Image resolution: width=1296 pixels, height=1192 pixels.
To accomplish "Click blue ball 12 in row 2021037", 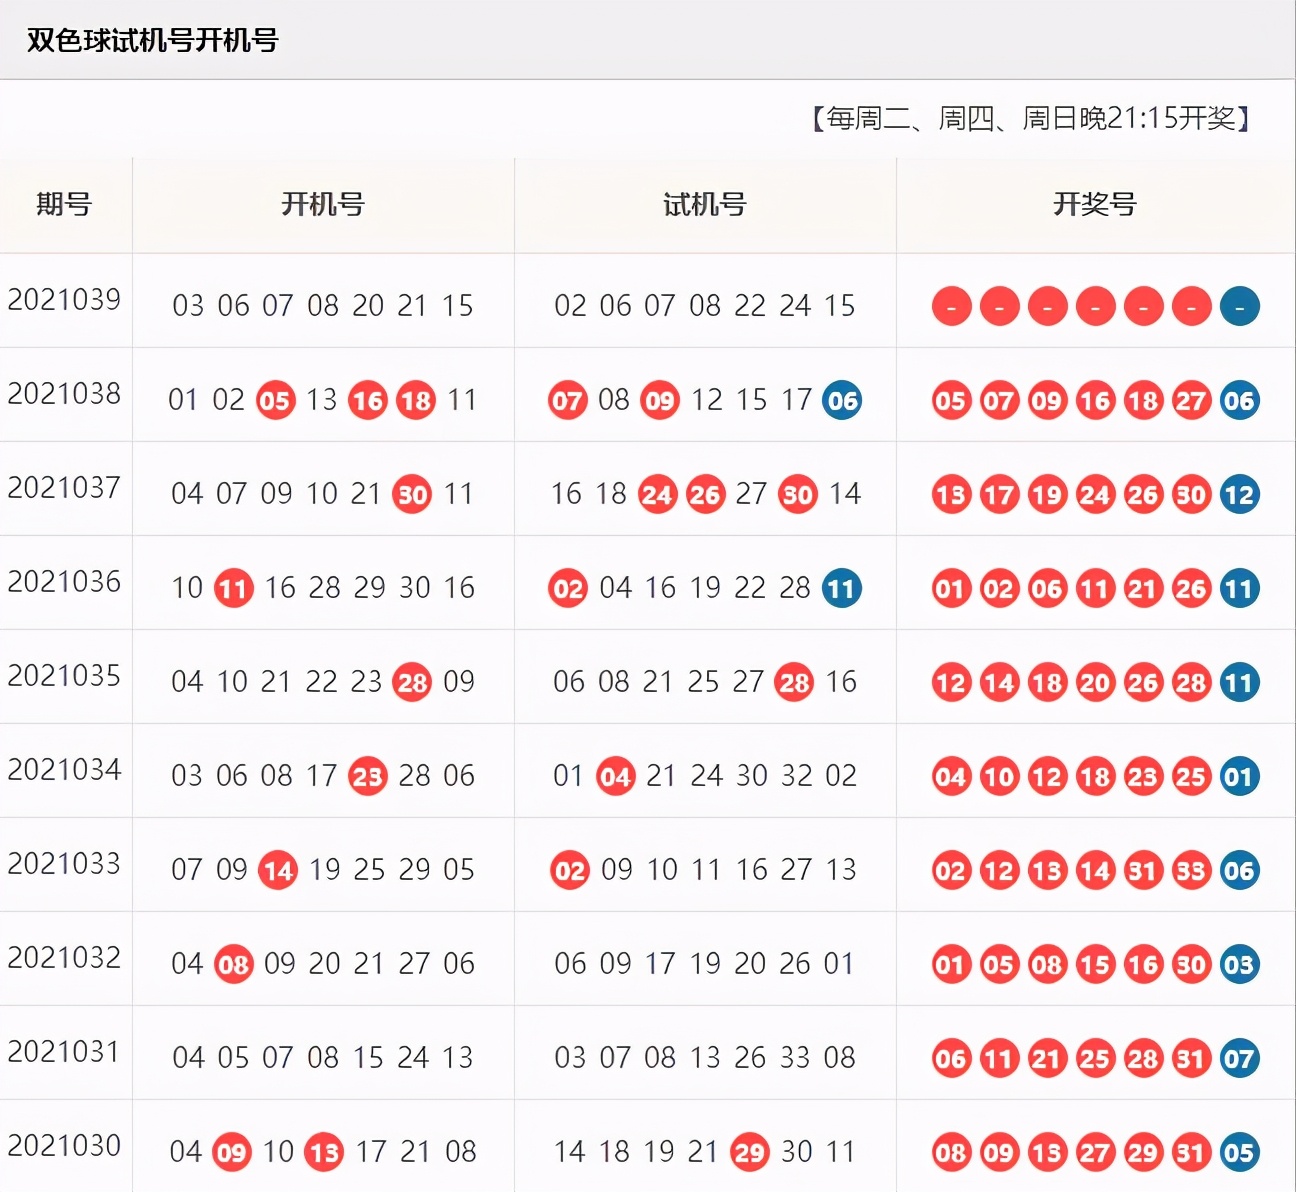I will coord(1239,495).
